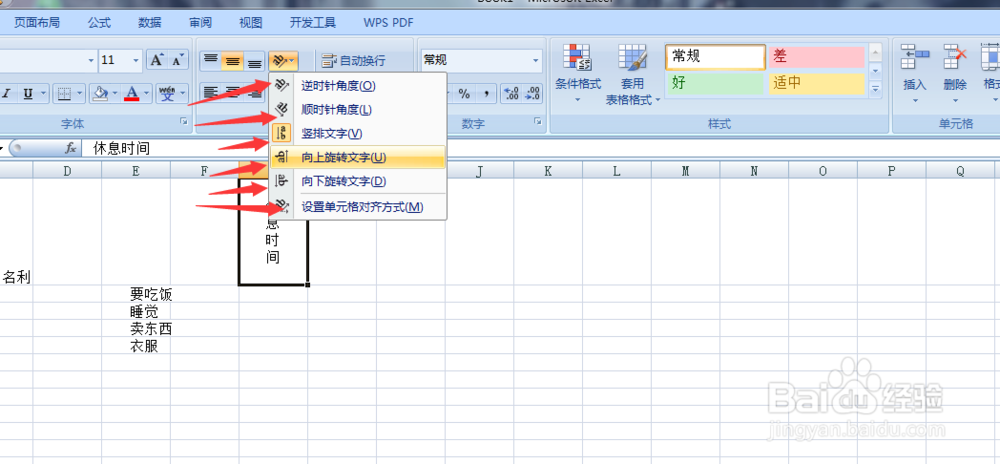Open the 字体 group dialog launcher

[184, 121]
